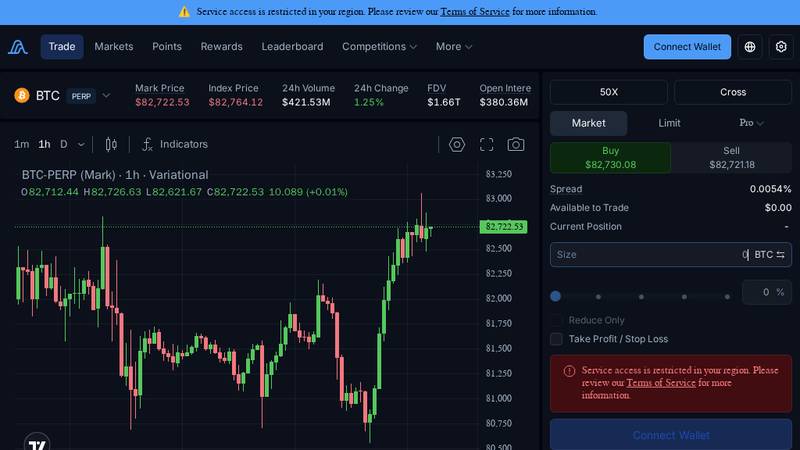This screenshot has width=800, height=450.
Task: Click the Spread 0.0054% value
Action: 770,189
